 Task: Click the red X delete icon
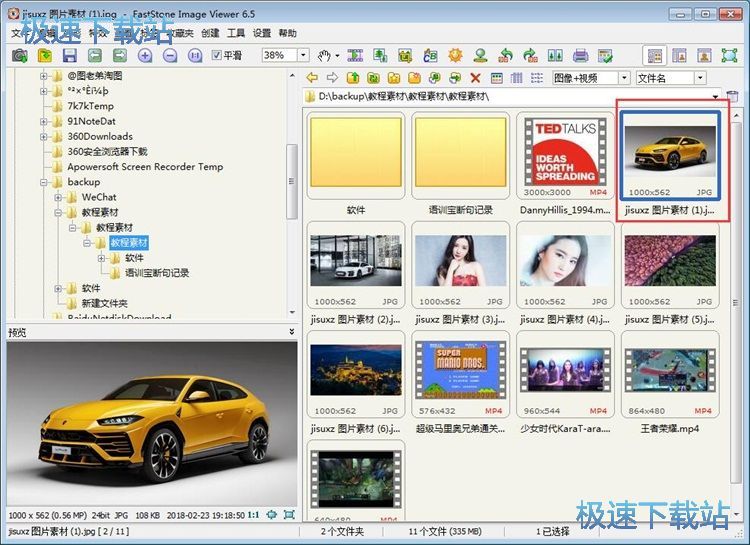[x=475, y=78]
